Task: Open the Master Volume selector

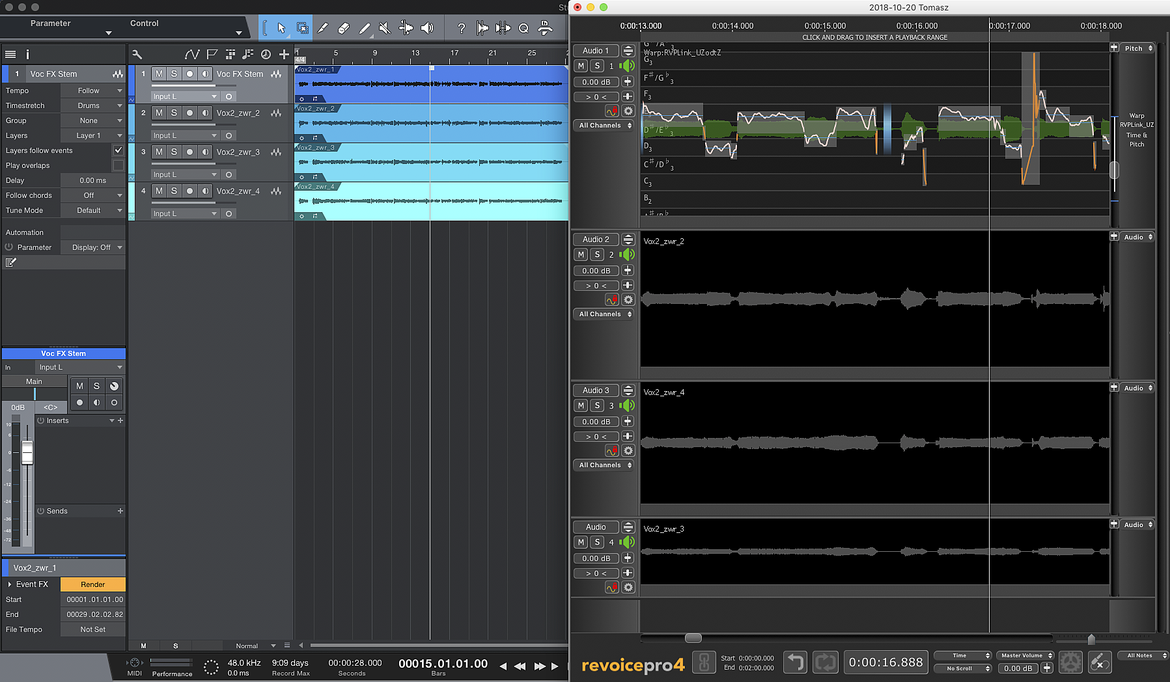Action: tap(1024, 655)
